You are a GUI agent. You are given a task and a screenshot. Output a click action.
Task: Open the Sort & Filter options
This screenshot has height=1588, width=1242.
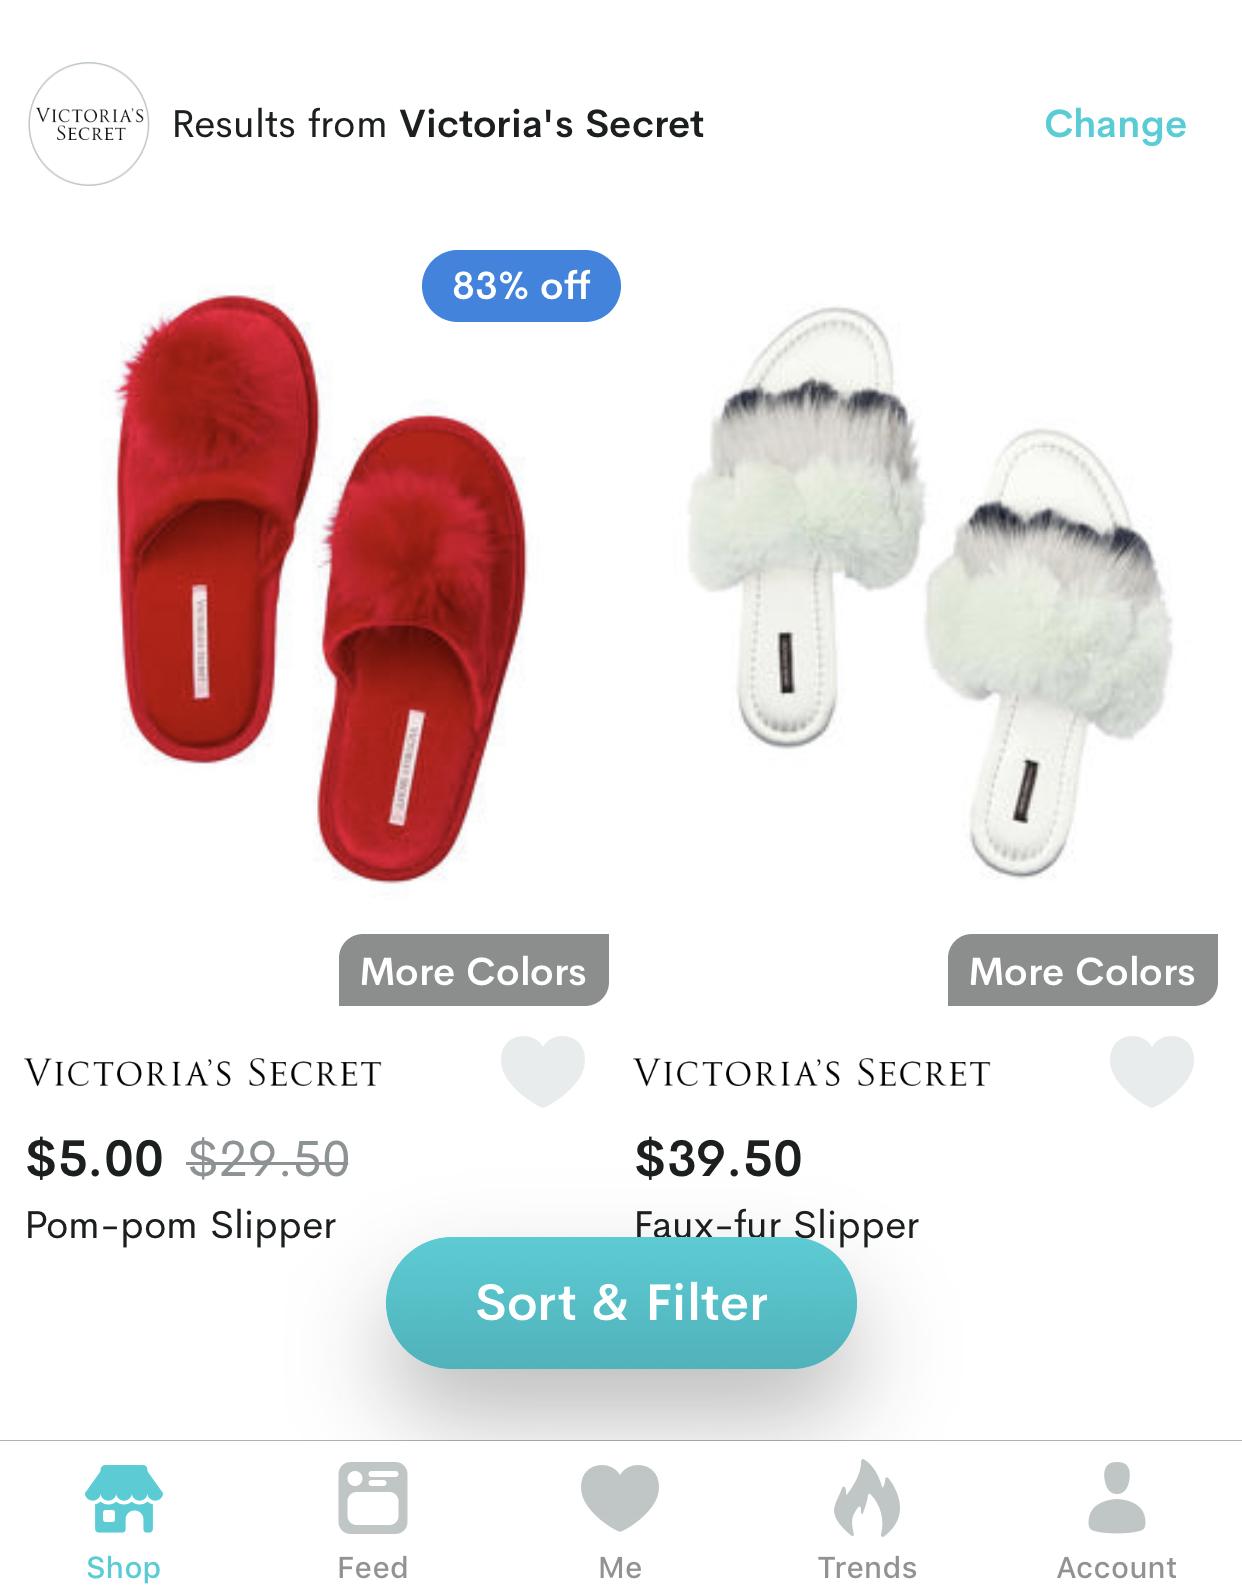click(x=621, y=1303)
